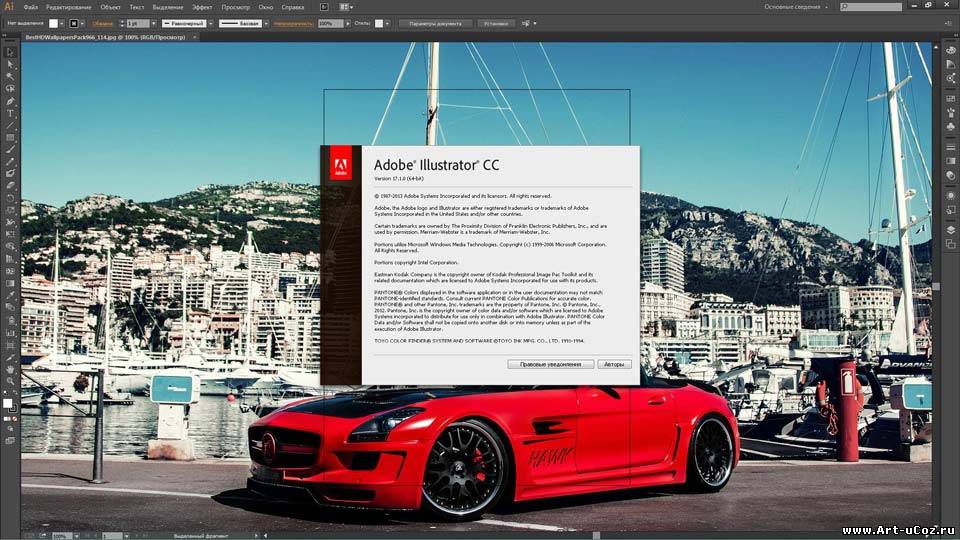Viewport: 960px width, 540px height.
Task: Click the fill color swatch in control bar
Action: click(x=54, y=23)
